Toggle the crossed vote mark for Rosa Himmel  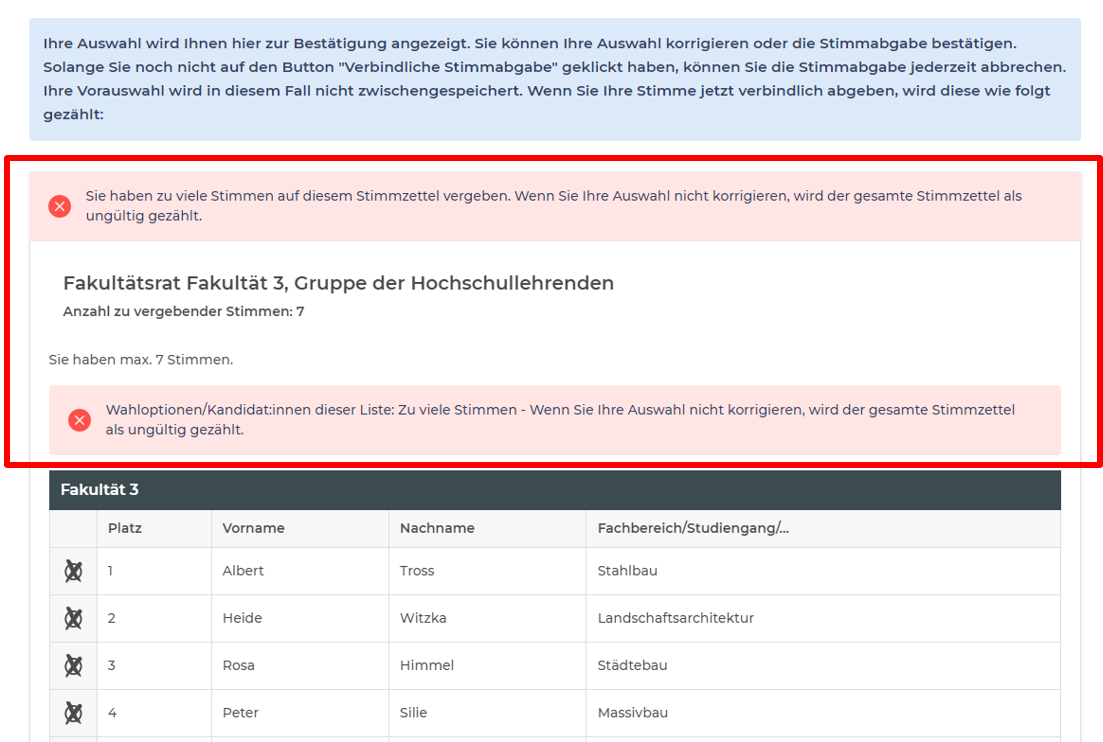(x=73, y=665)
